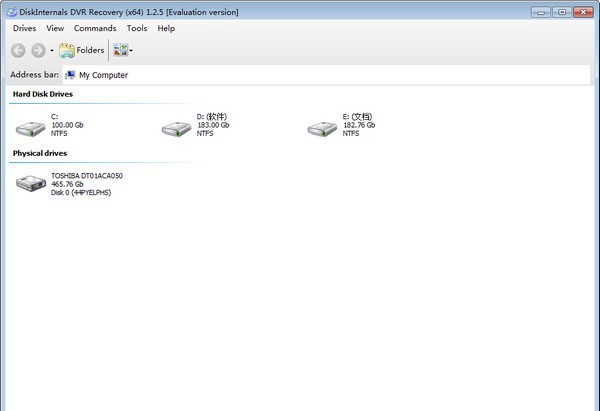
Task: Click the My Computer address bar field
Action: pyautogui.click(x=326, y=75)
